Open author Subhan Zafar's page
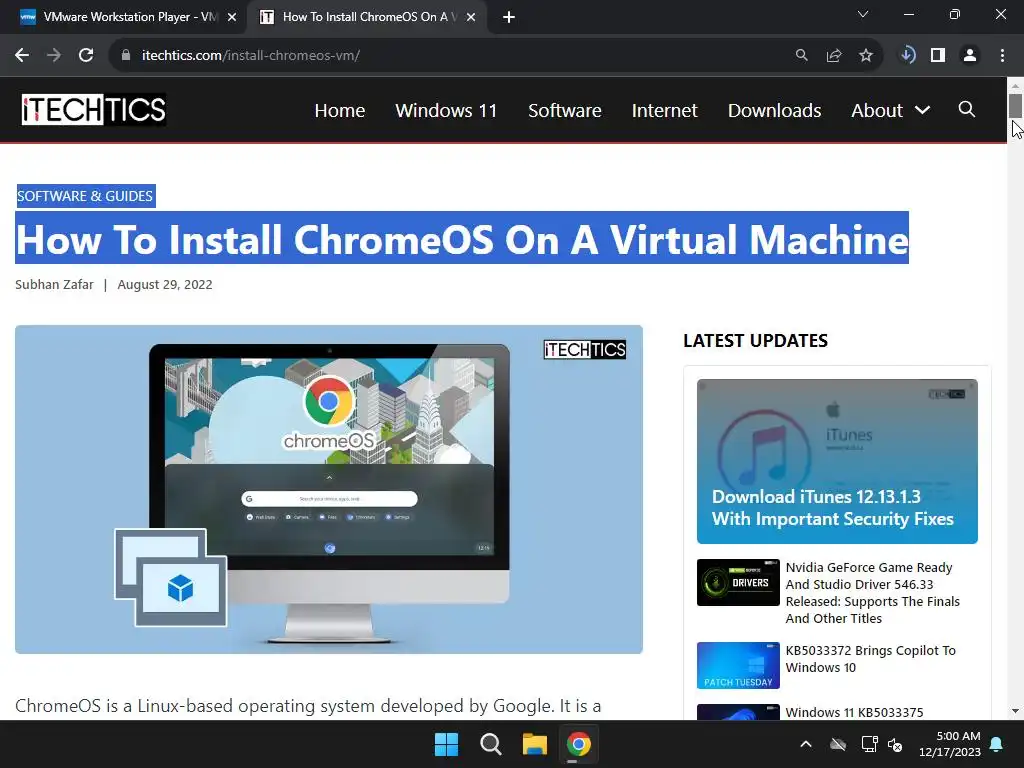Image resolution: width=1024 pixels, height=768 pixels. pyautogui.click(x=54, y=285)
